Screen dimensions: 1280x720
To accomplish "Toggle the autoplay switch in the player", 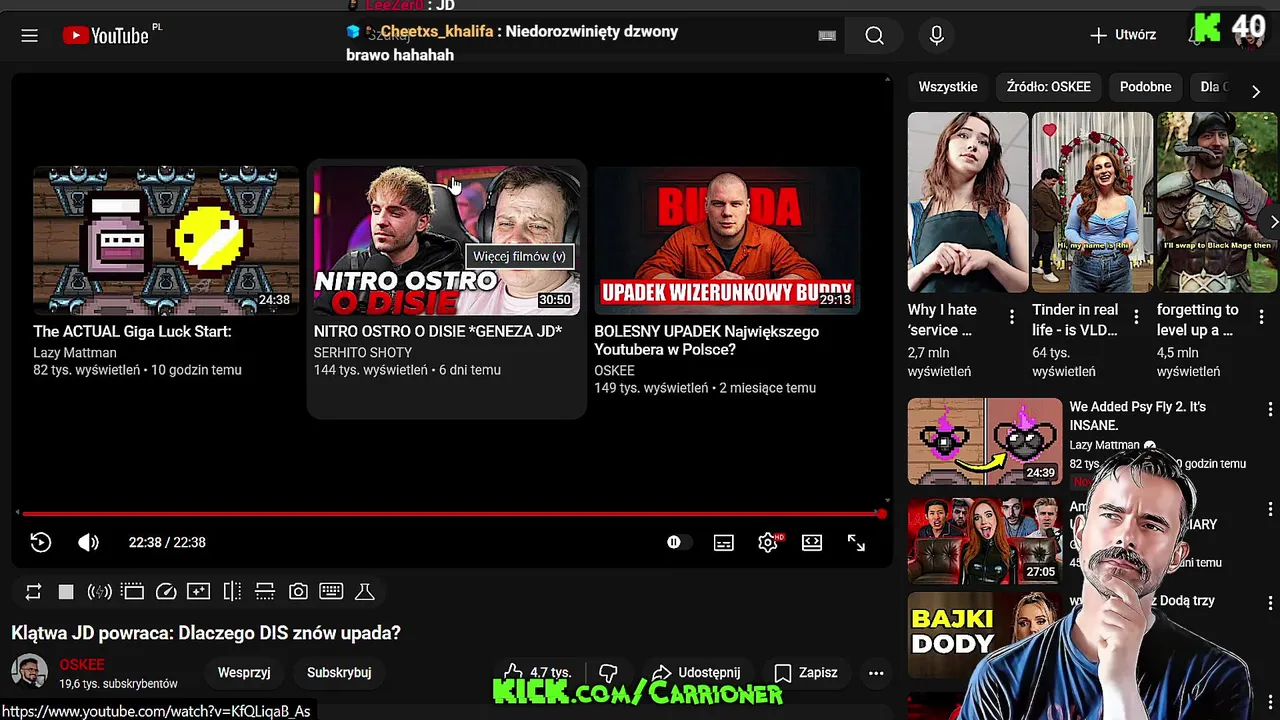I will coord(678,542).
